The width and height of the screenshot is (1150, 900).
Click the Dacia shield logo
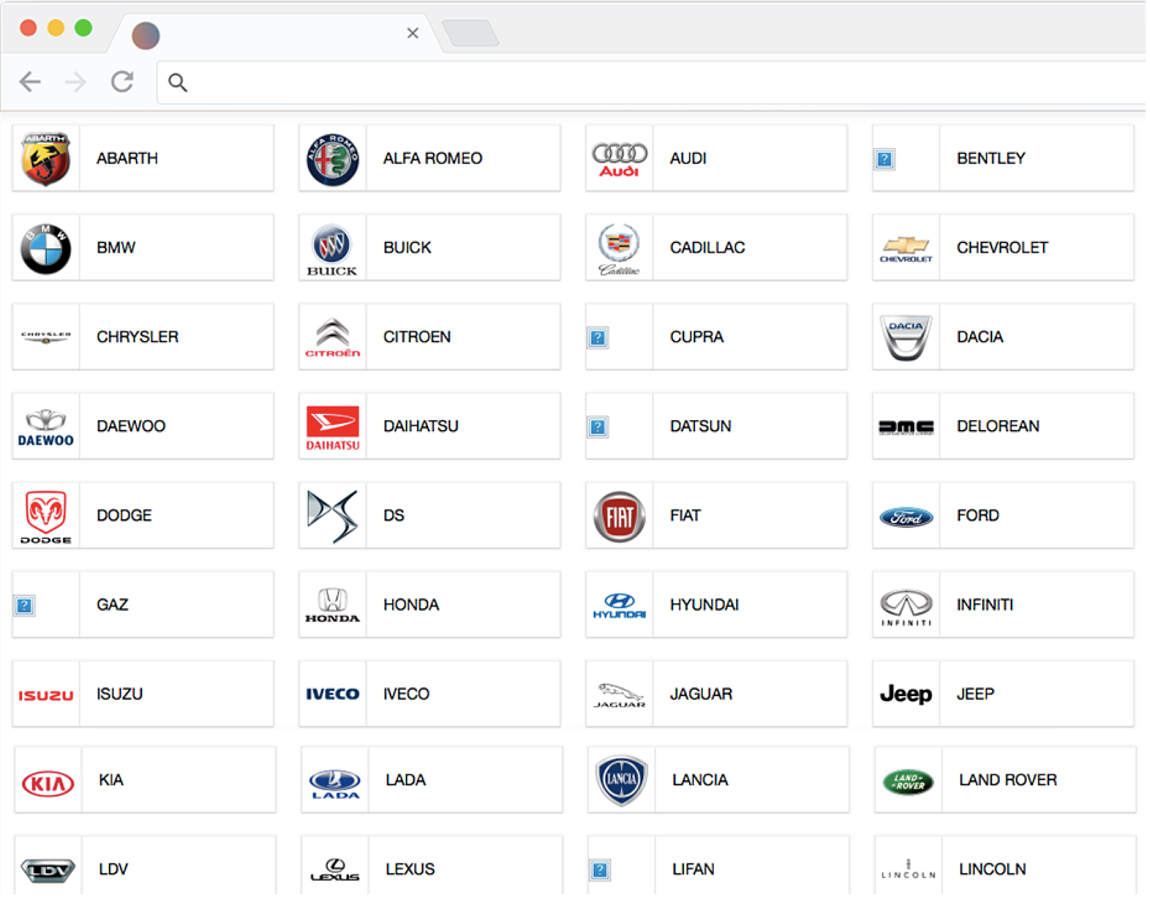pyautogui.click(x=906, y=337)
